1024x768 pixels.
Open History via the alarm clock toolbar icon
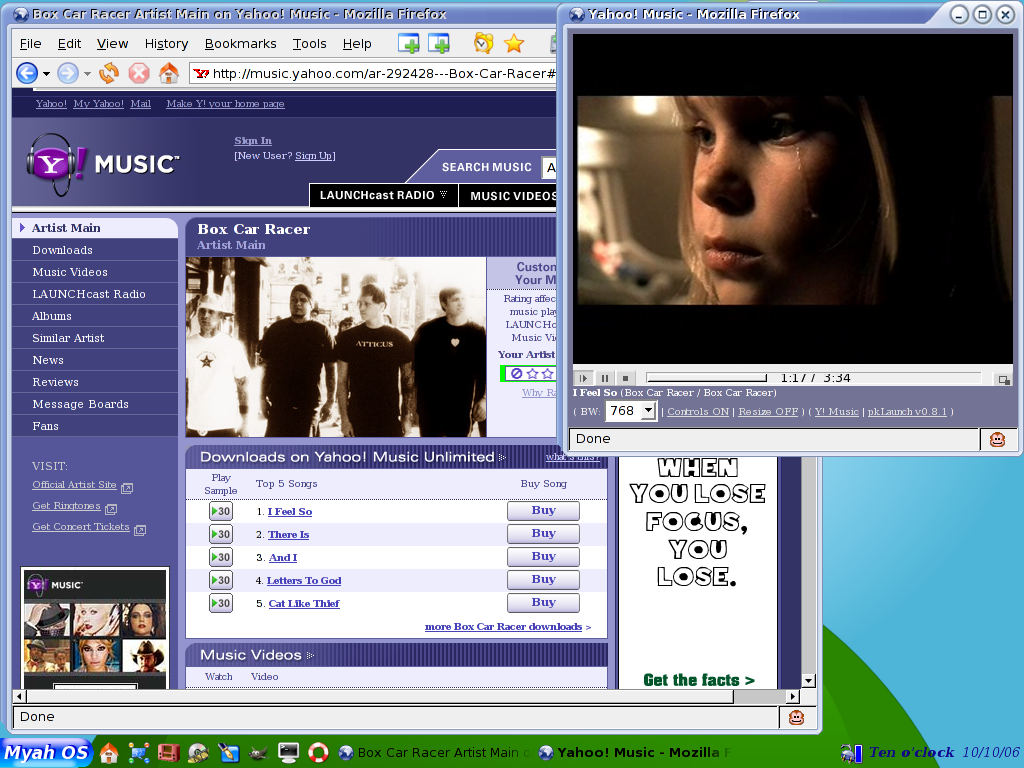click(x=483, y=43)
